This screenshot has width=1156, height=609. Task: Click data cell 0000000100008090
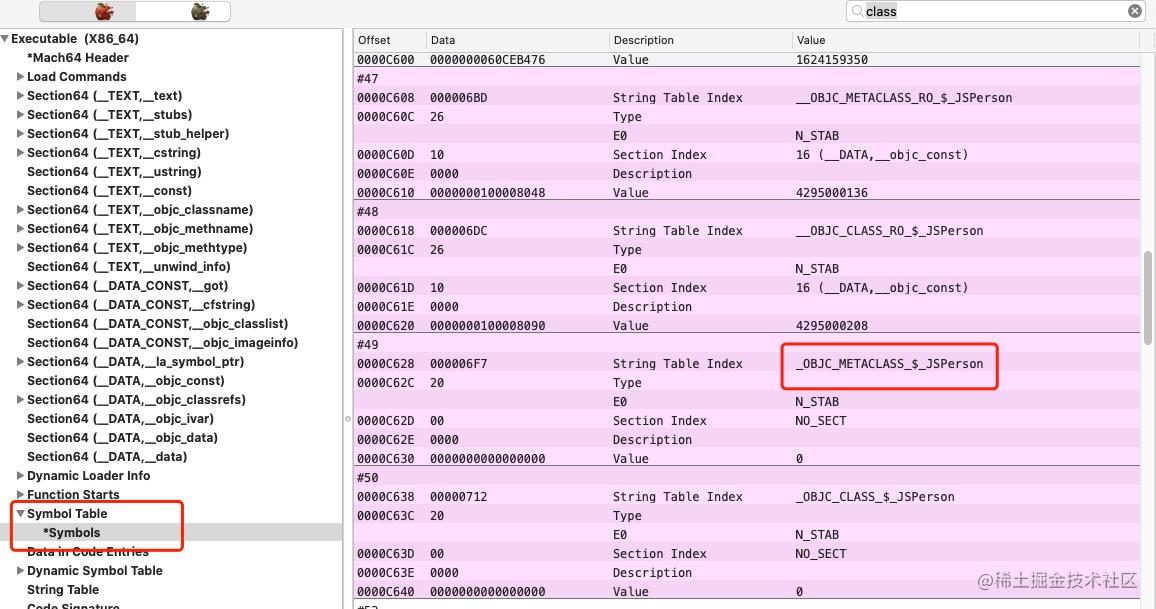click(487, 326)
